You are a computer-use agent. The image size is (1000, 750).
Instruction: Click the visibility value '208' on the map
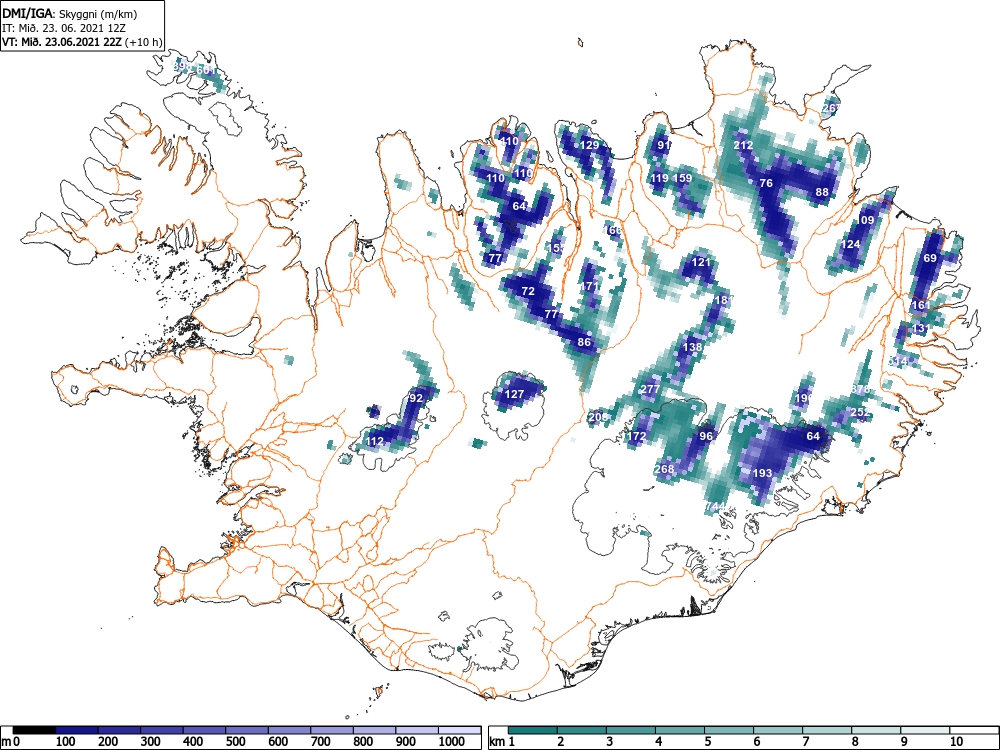pos(598,418)
